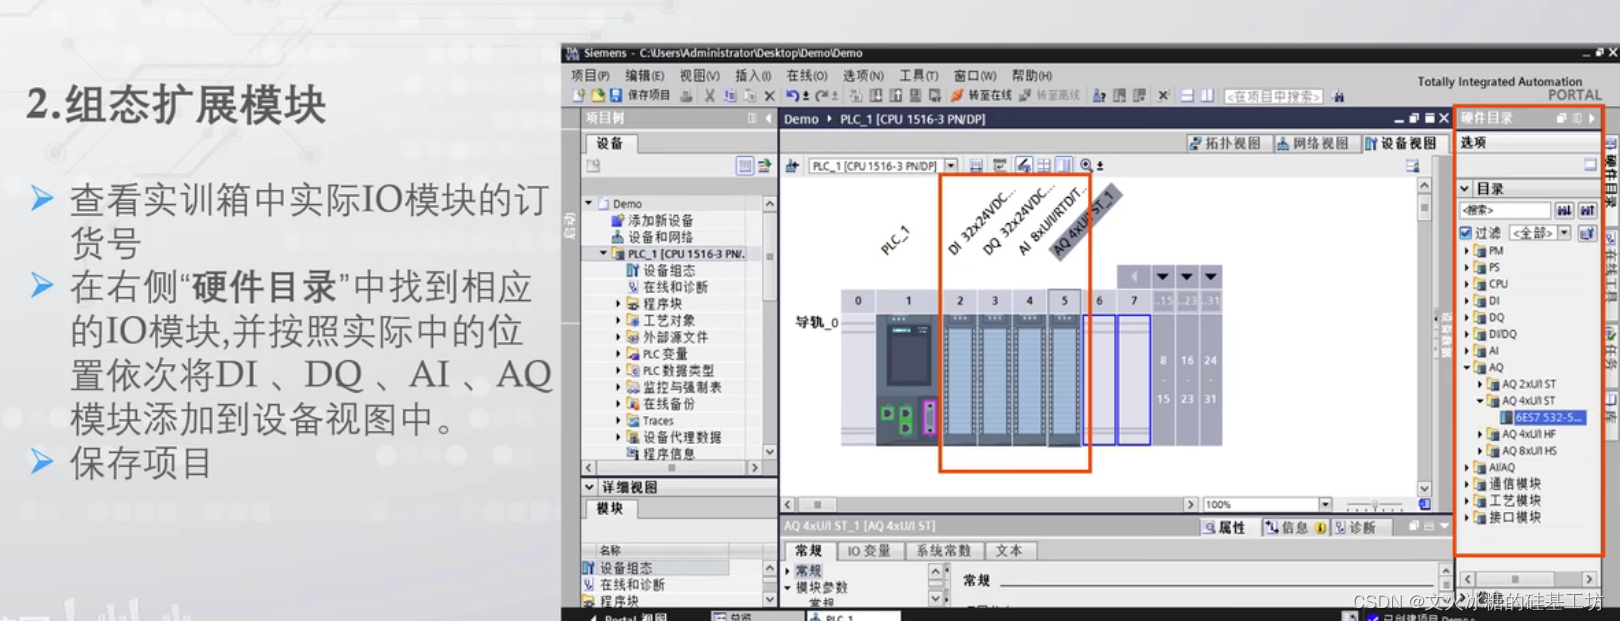Image resolution: width=1620 pixels, height=621 pixels.
Task: Click the save project disk icon
Action: (616, 96)
